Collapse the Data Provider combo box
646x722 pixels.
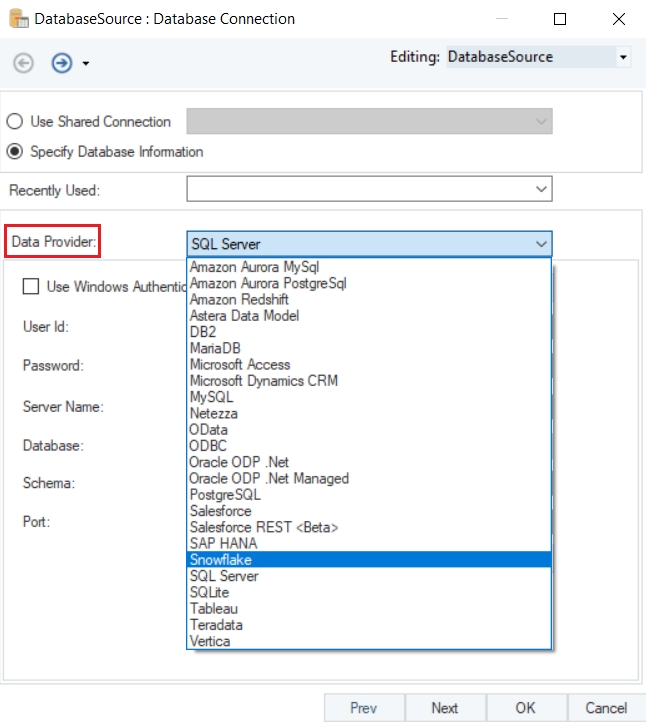coord(540,243)
